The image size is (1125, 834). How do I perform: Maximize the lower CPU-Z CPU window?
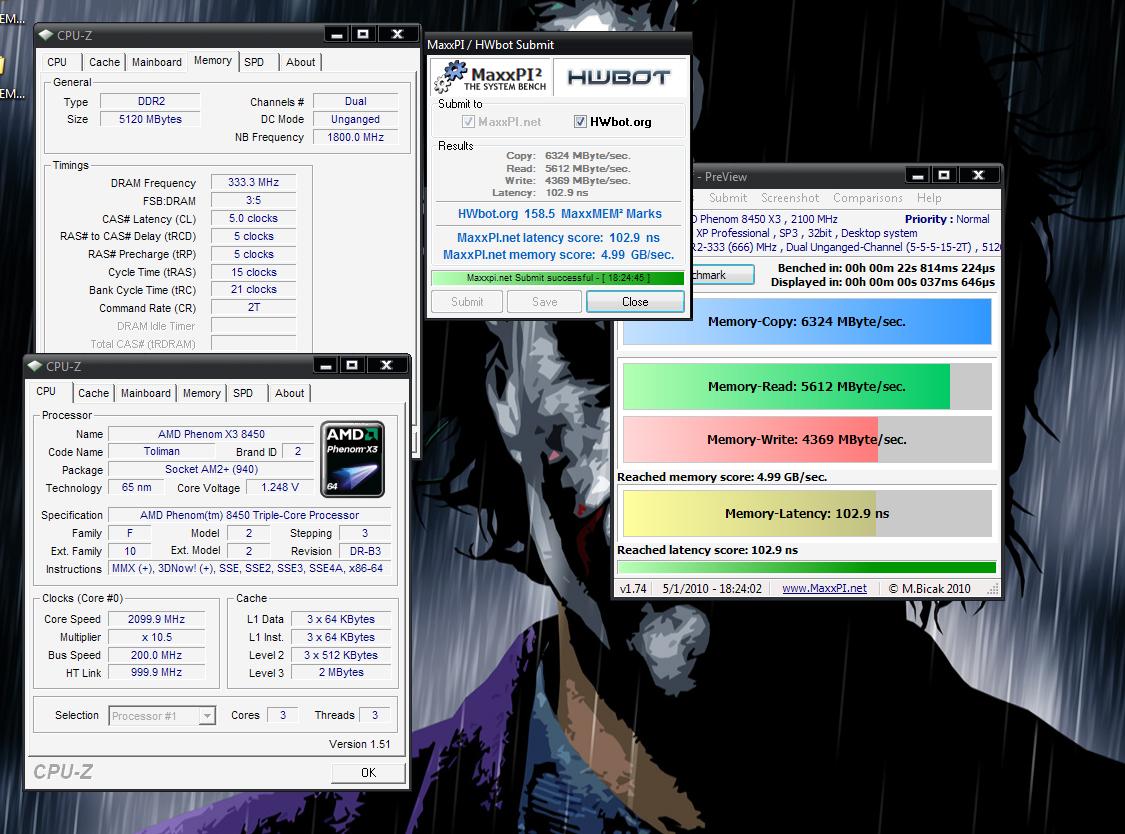(x=352, y=365)
